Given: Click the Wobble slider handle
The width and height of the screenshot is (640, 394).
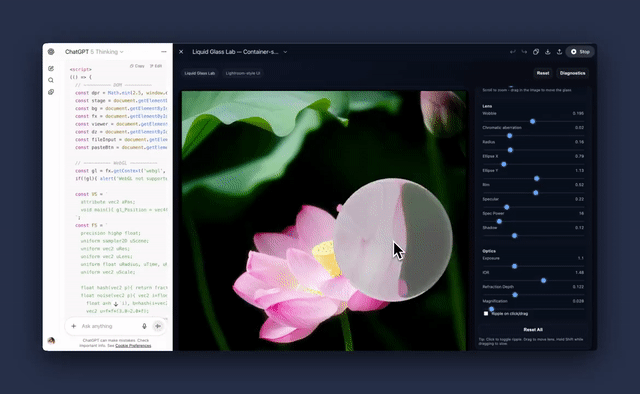Looking at the screenshot, I should [x=533, y=121].
